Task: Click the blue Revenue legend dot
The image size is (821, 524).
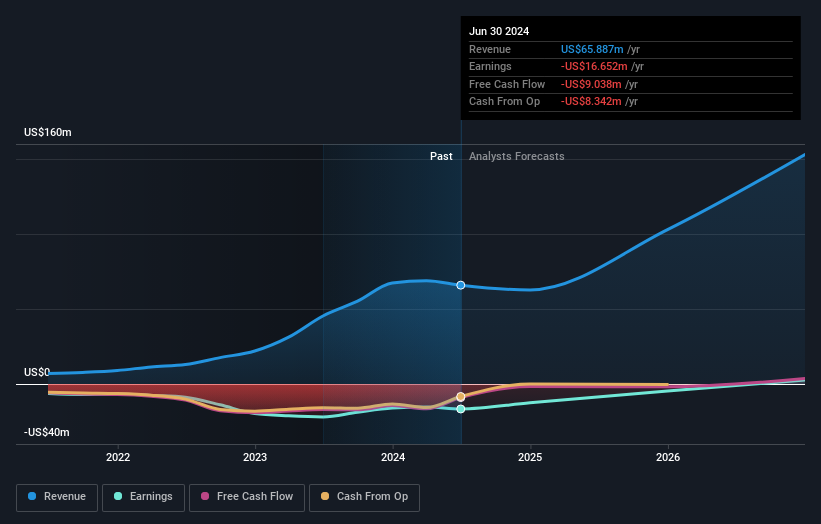Action: 32,496
